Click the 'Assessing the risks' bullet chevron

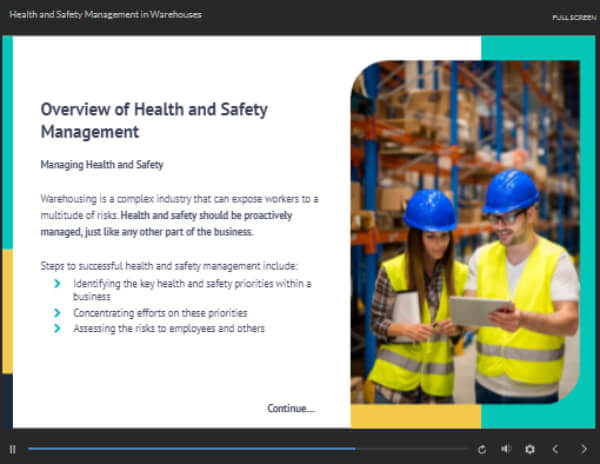pyautogui.click(x=59, y=328)
